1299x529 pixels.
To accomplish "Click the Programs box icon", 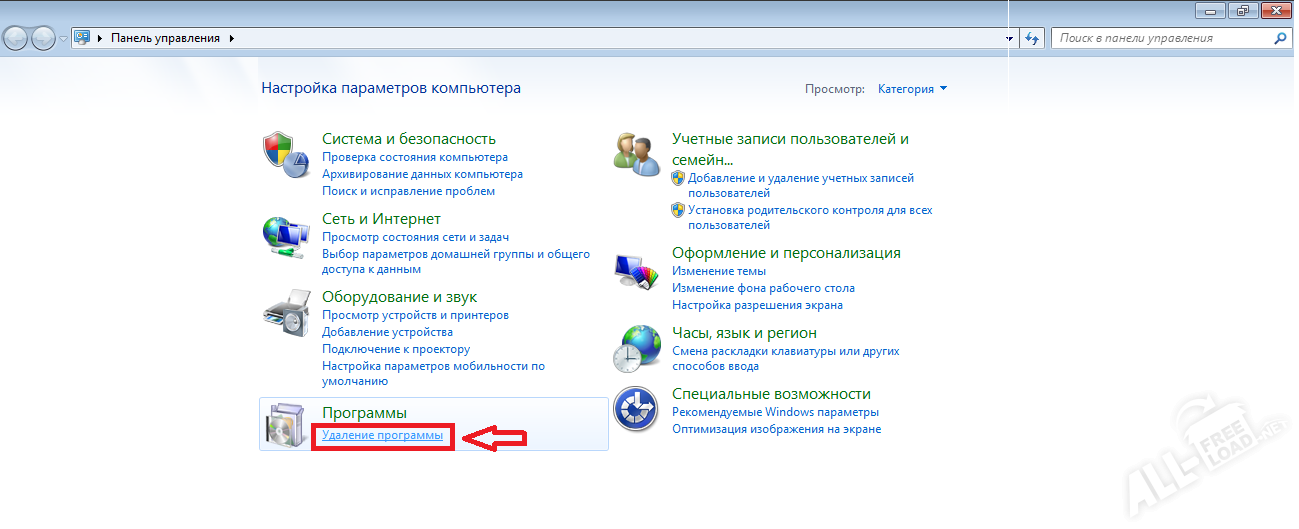I will (285, 425).
